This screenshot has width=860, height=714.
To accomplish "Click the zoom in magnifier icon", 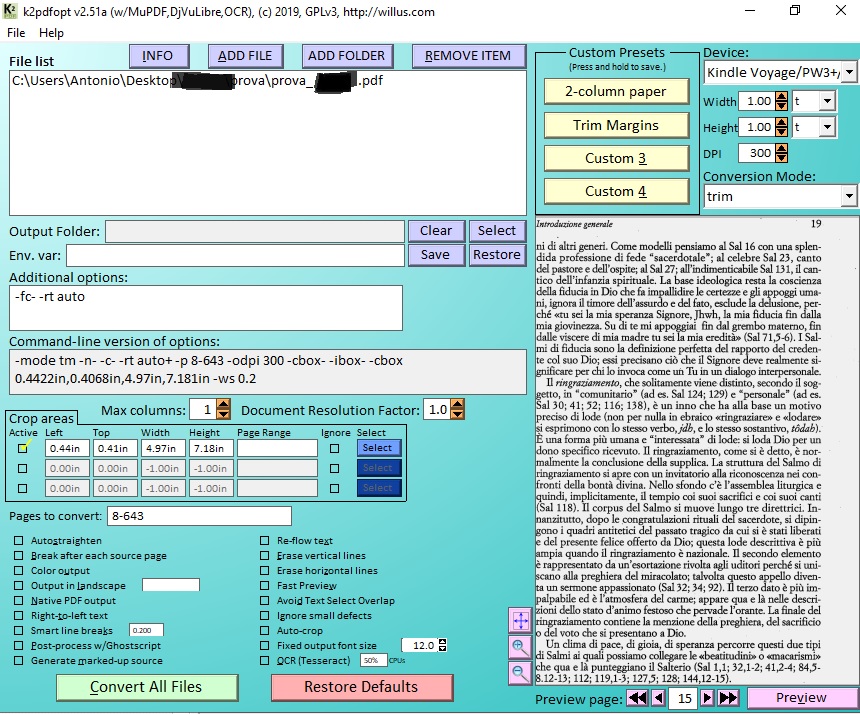I will coord(520,647).
